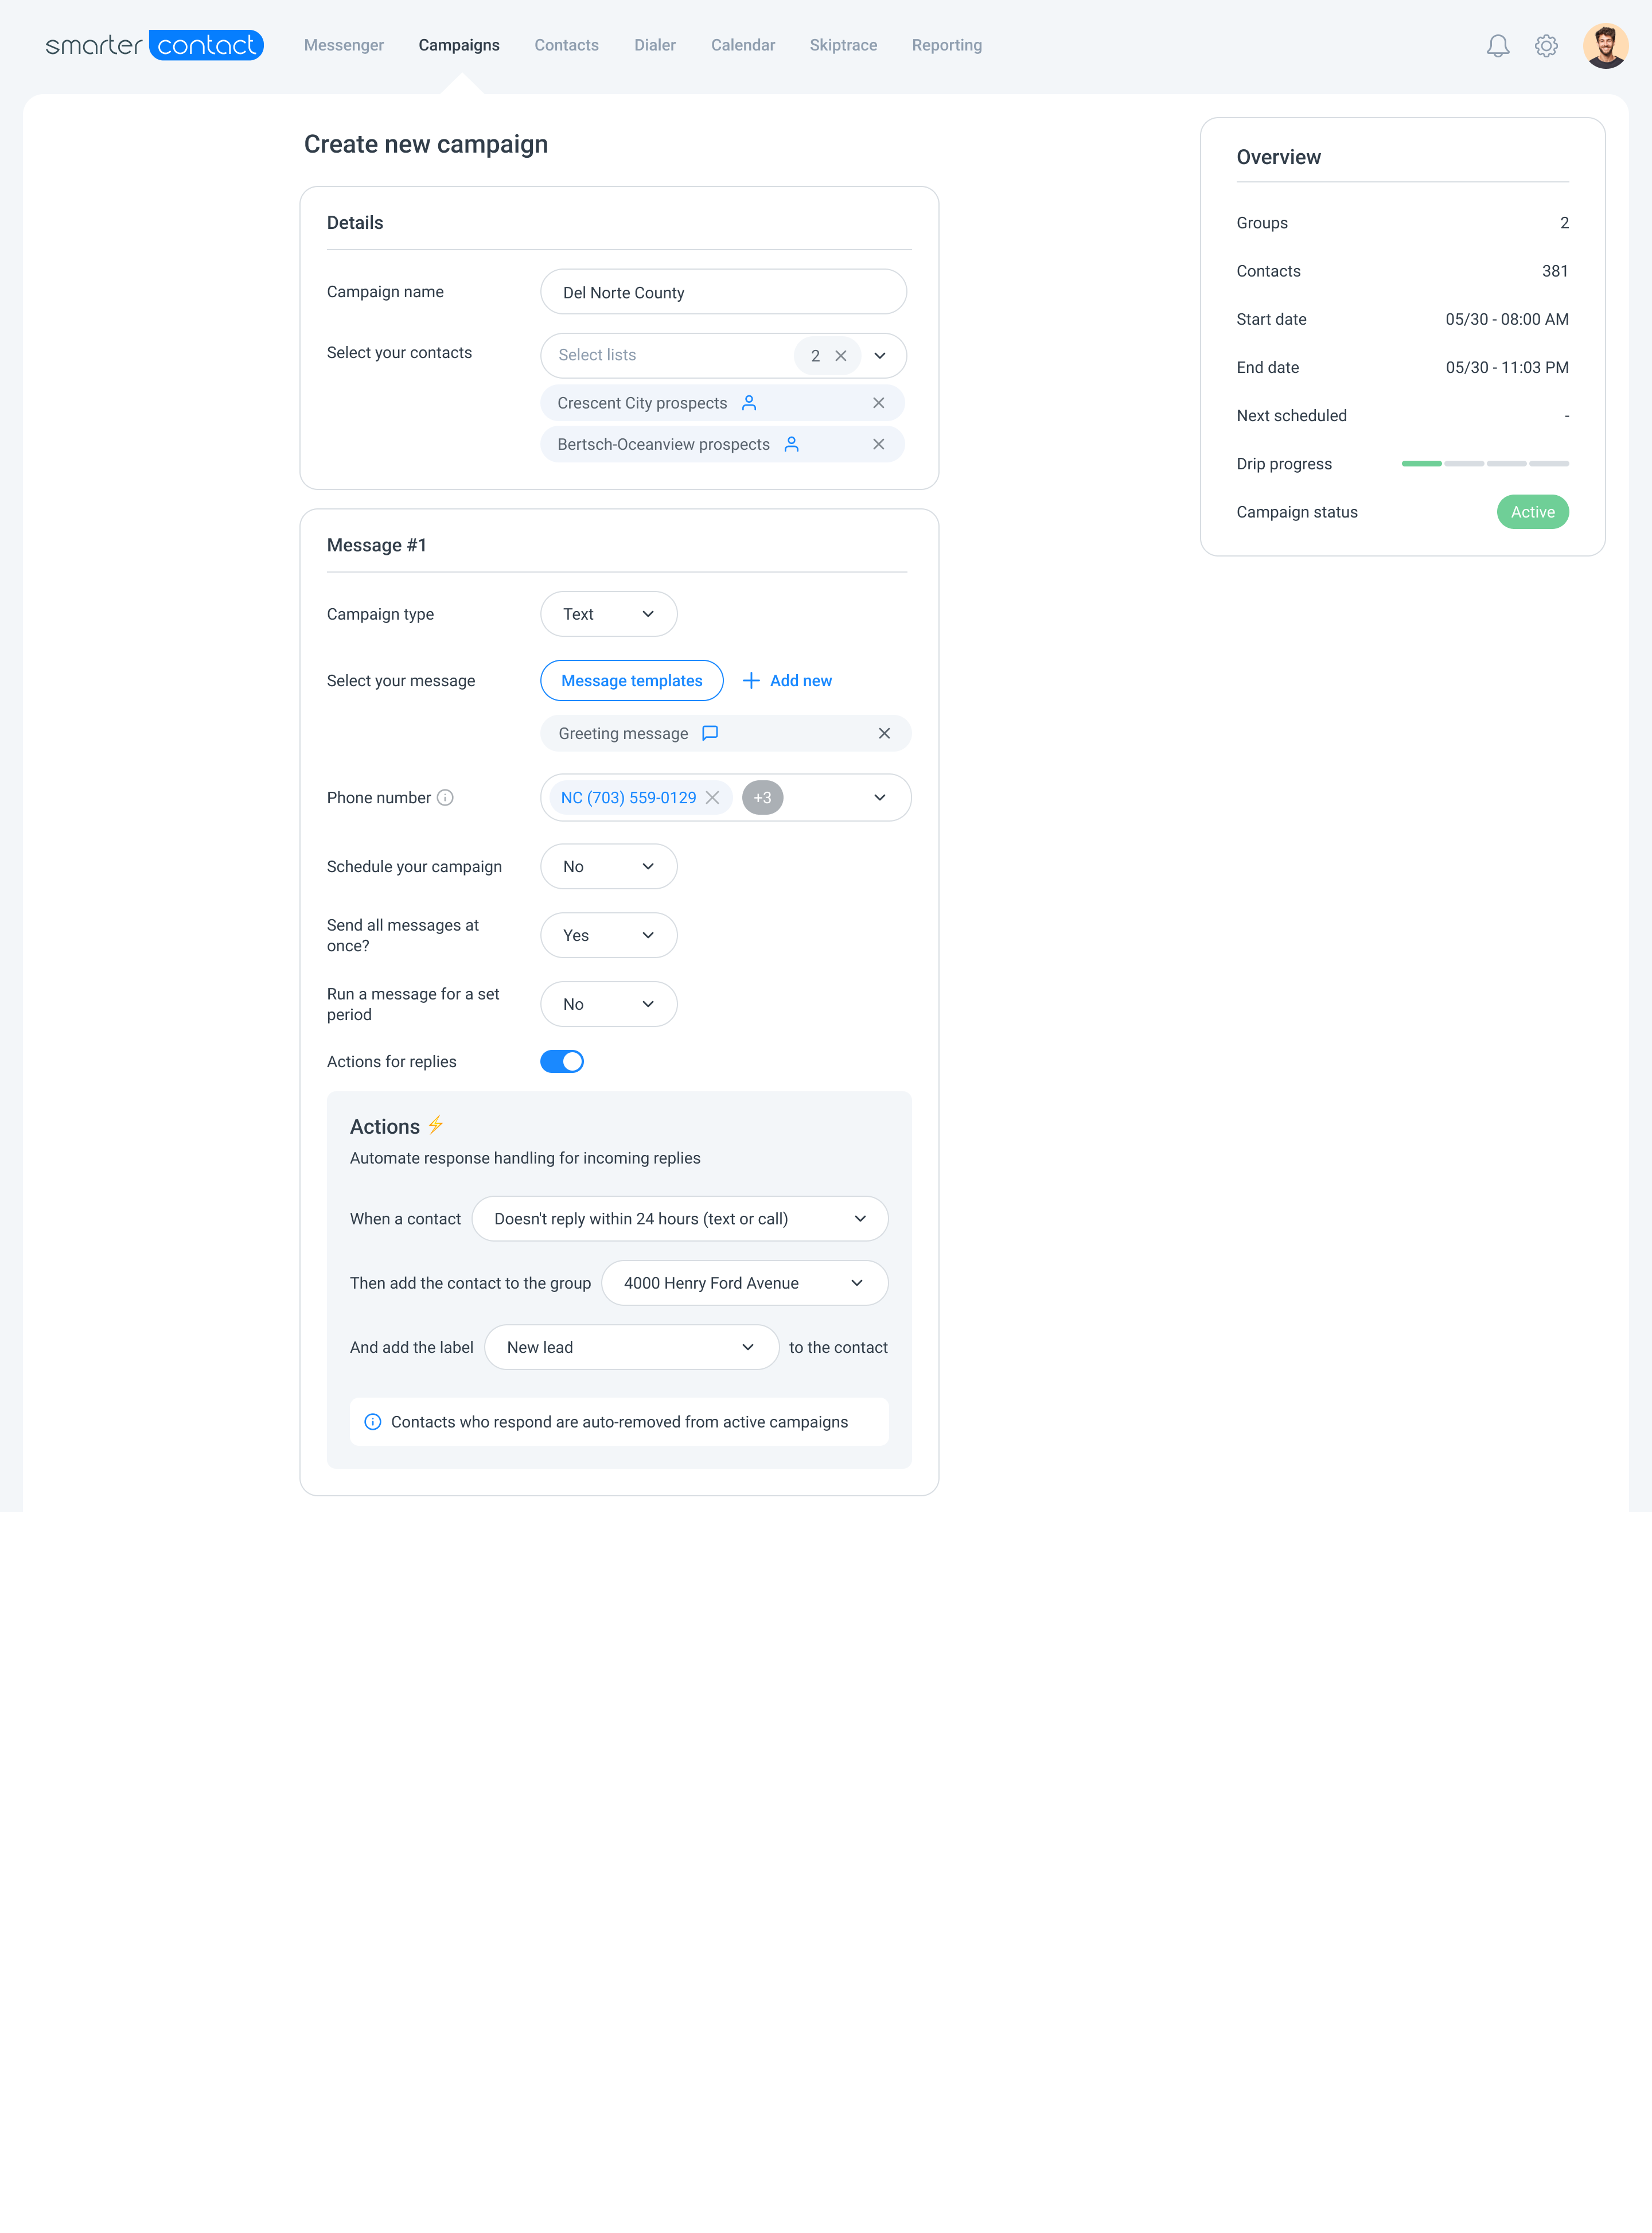Click the Message templates button
1652x2233 pixels.
[x=631, y=680]
